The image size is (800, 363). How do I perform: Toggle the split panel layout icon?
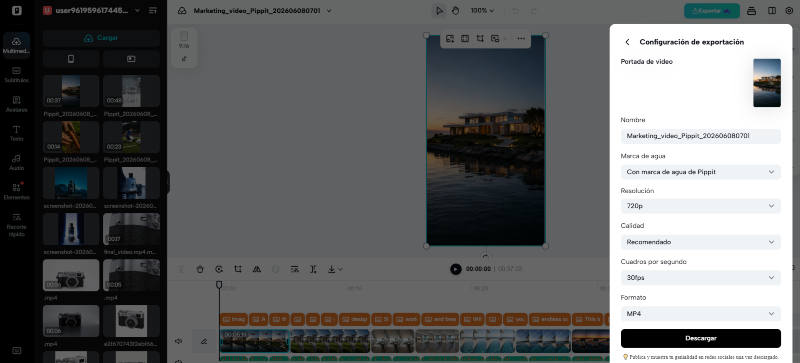pyautogui.click(x=772, y=11)
